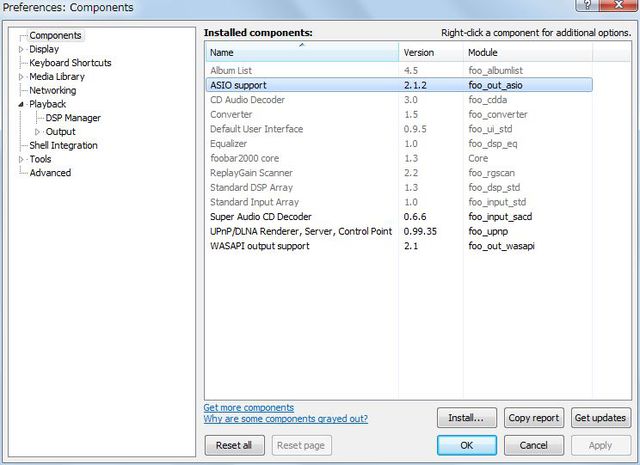This screenshot has width=640, height=465.
Task: Select the Standard DSP Array row
Action: pyautogui.click(x=399, y=187)
